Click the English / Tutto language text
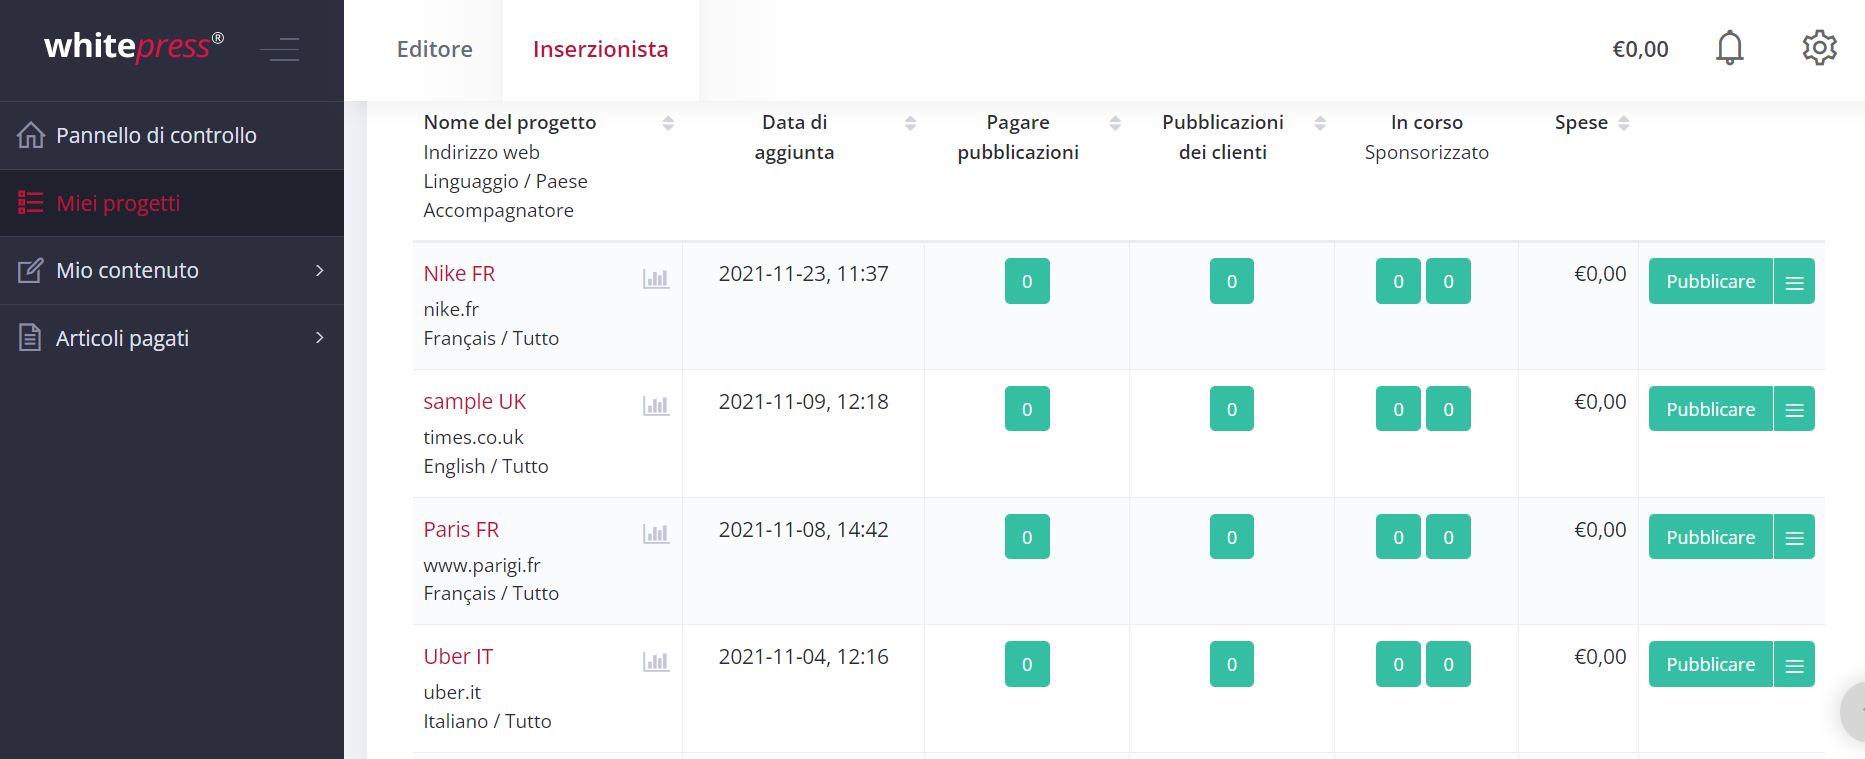 click(x=486, y=466)
